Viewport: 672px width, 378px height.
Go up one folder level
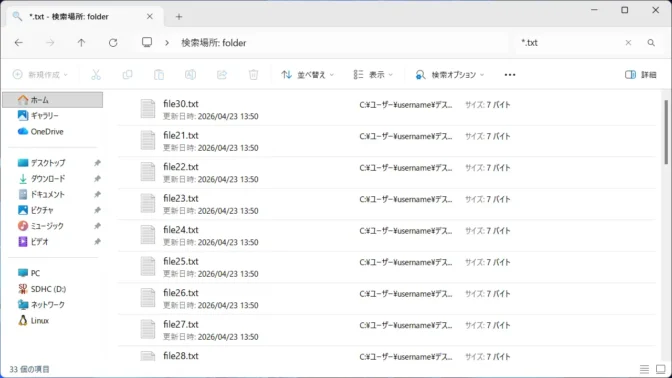(81, 43)
